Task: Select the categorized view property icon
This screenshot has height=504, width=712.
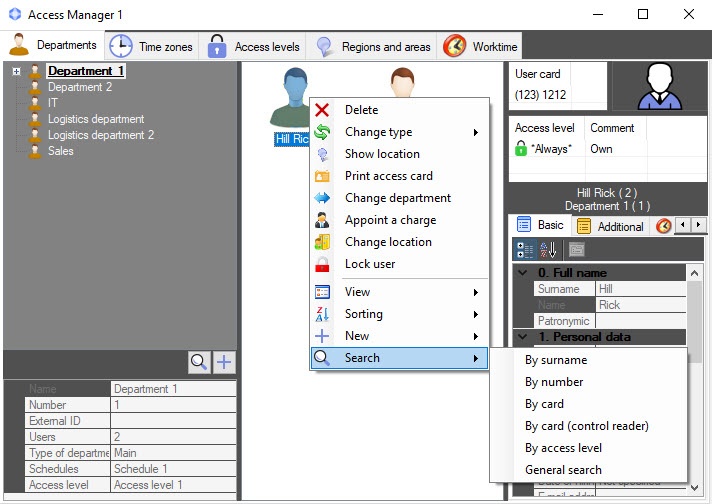Action: pyautogui.click(x=524, y=250)
